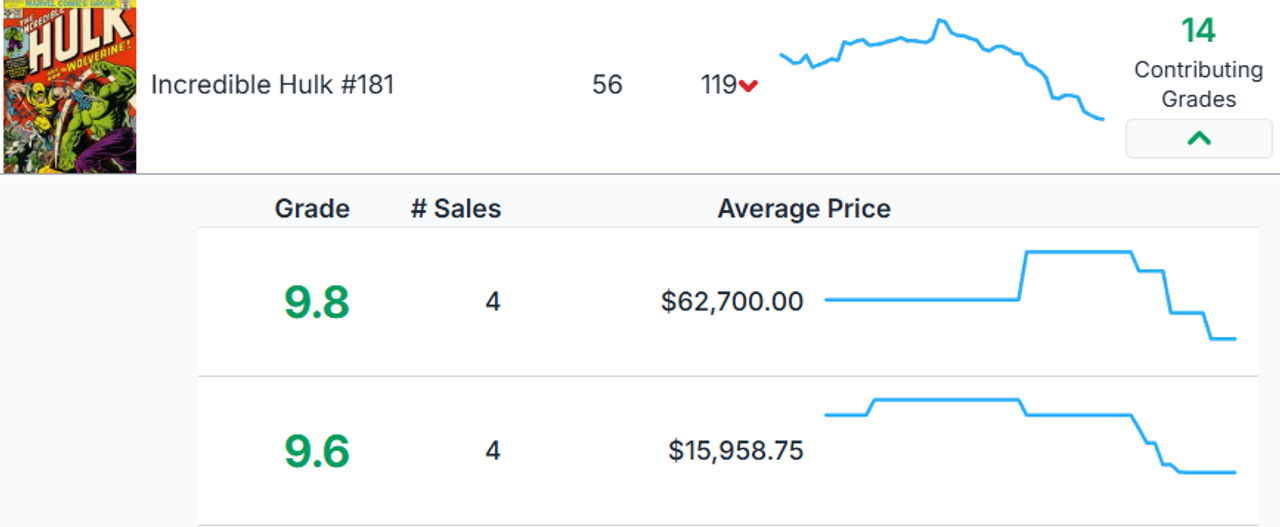Open the 9.6 grade price trend chart
This screenshot has width=1280, height=527.
(x=1030, y=435)
